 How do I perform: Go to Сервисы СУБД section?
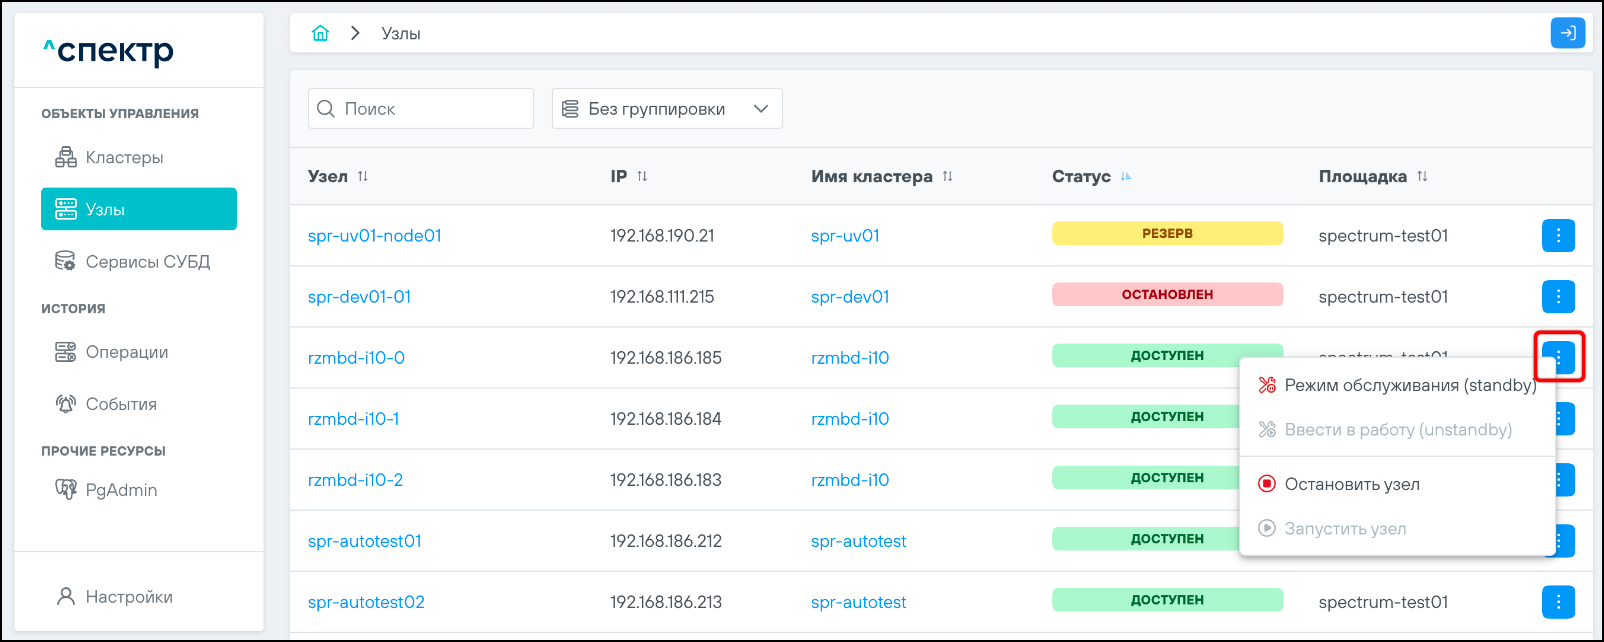point(147,261)
